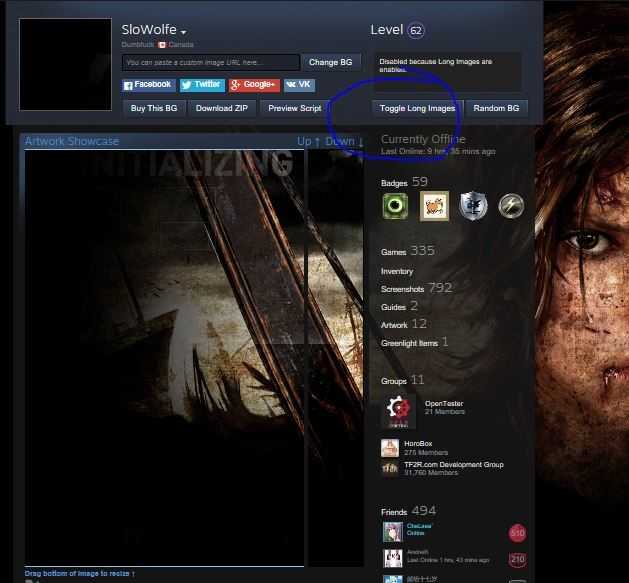The height and width of the screenshot is (583, 629).
Task: Move Artwork Showcase Down
Action: tap(344, 141)
